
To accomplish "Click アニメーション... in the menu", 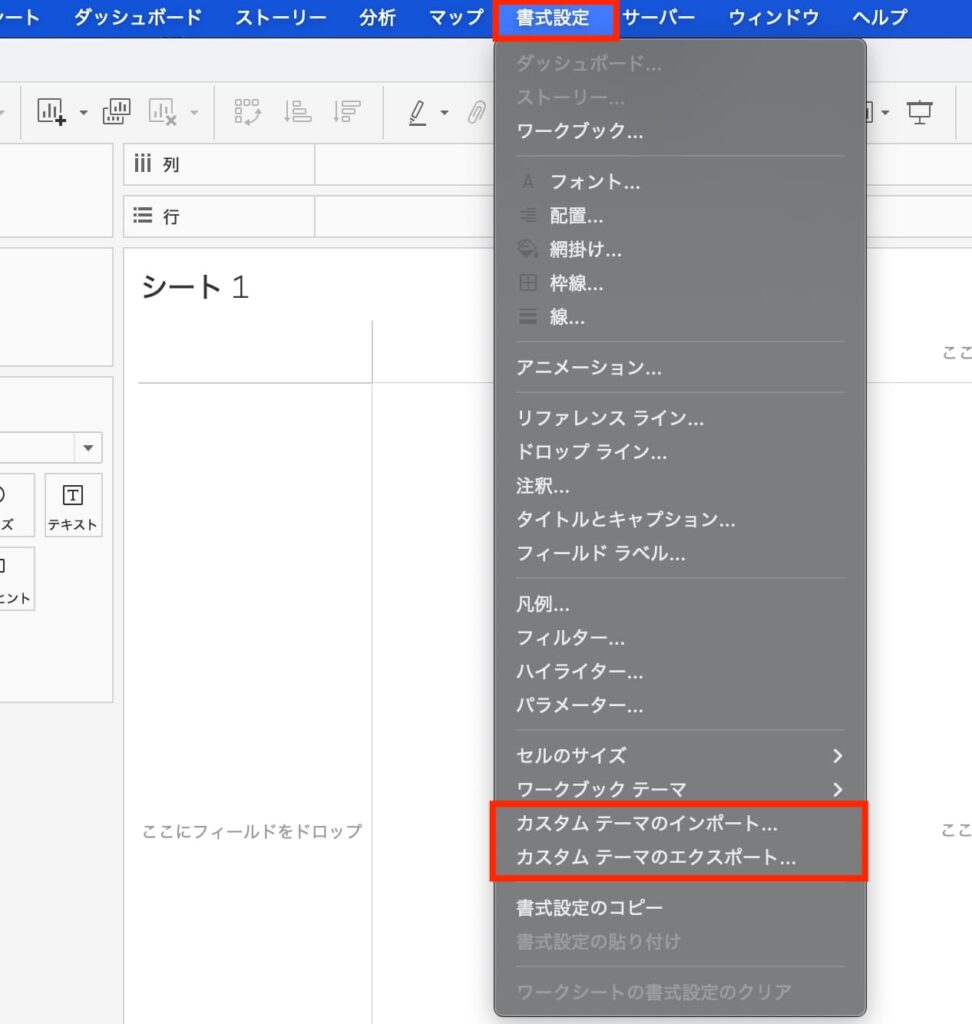I will coord(588,368).
